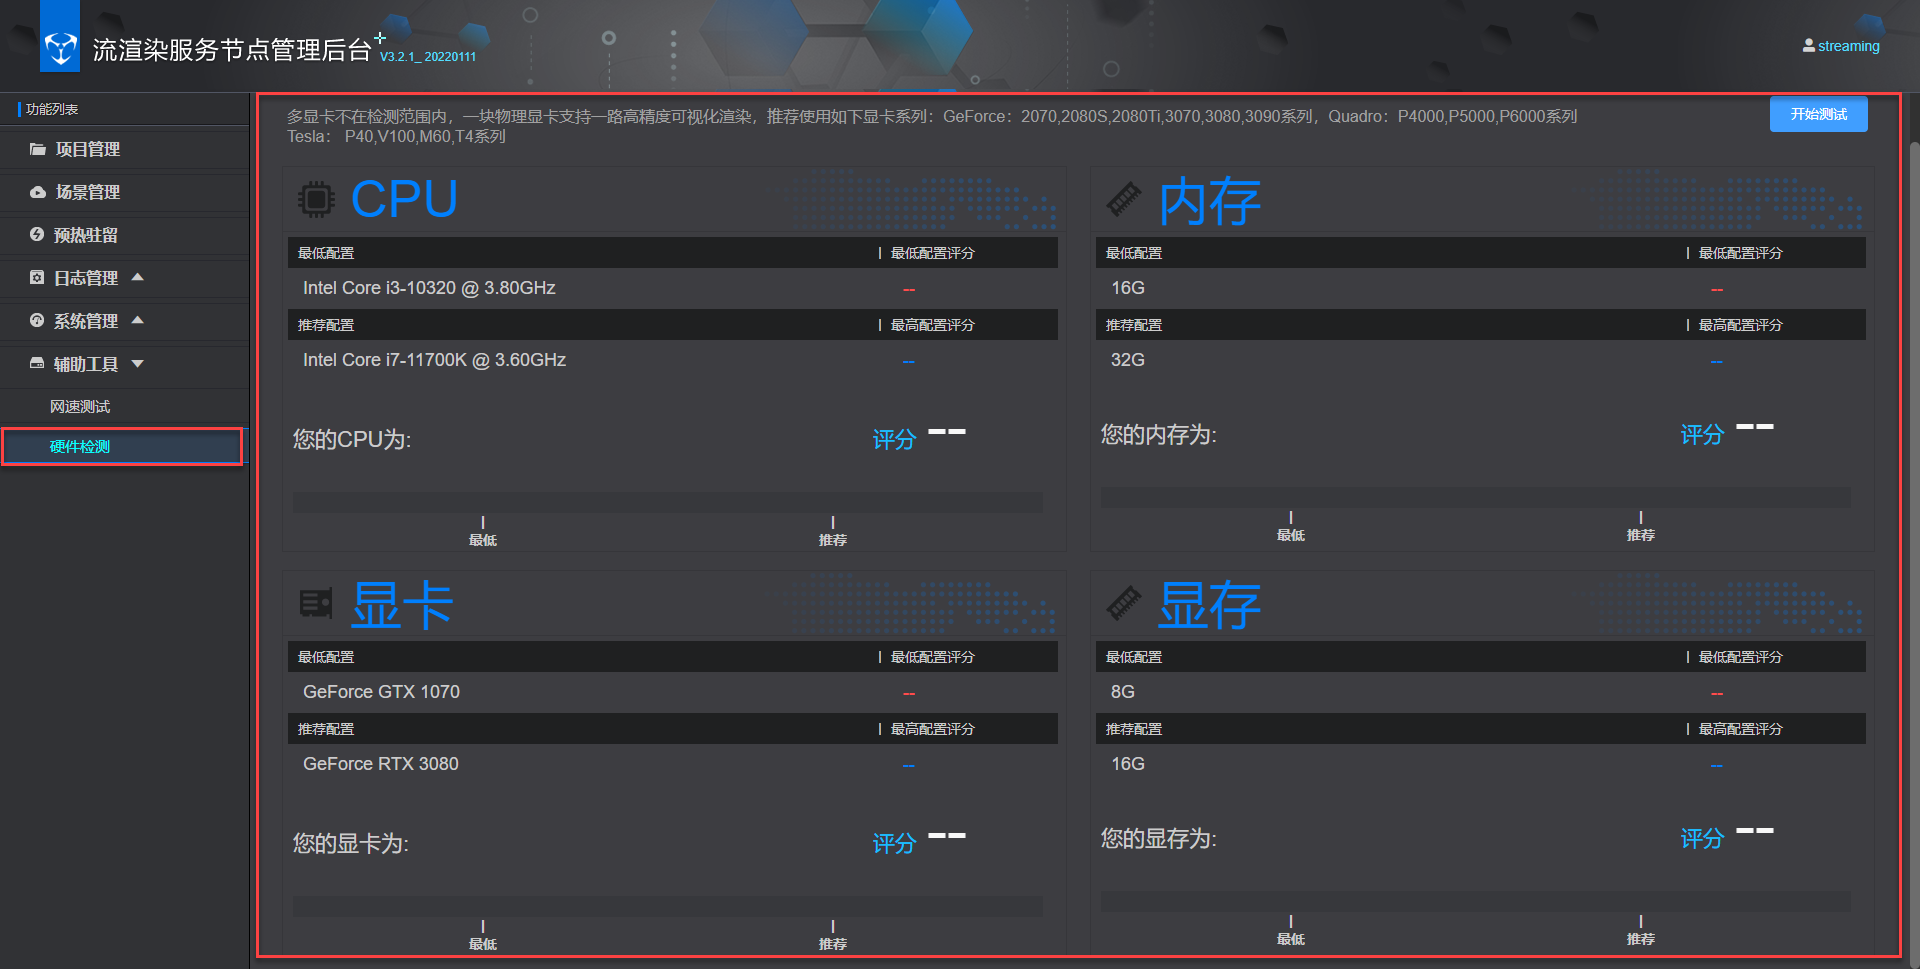Image resolution: width=1920 pixels, height=969 pixels.
Task: Click the CPU chip icon
Action: [316, 200]
